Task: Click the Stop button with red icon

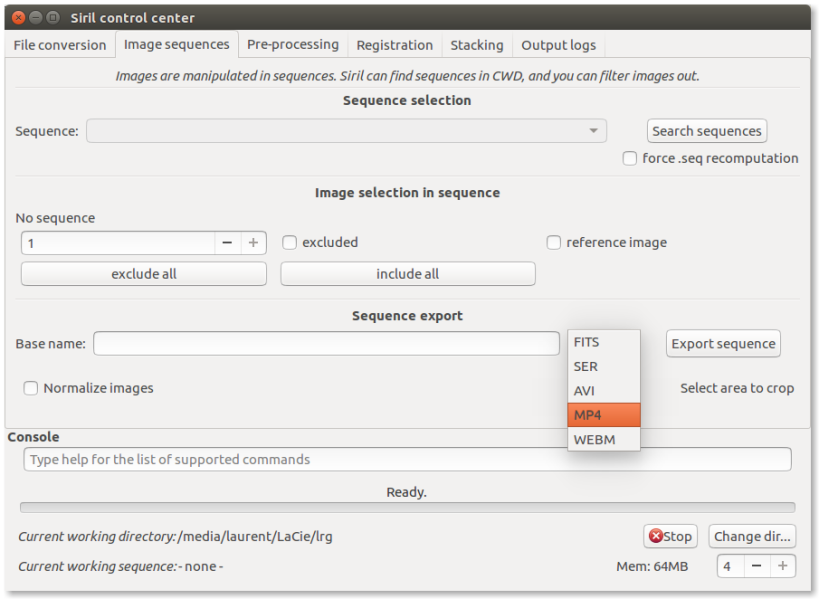Action: [x=670, y=536]
